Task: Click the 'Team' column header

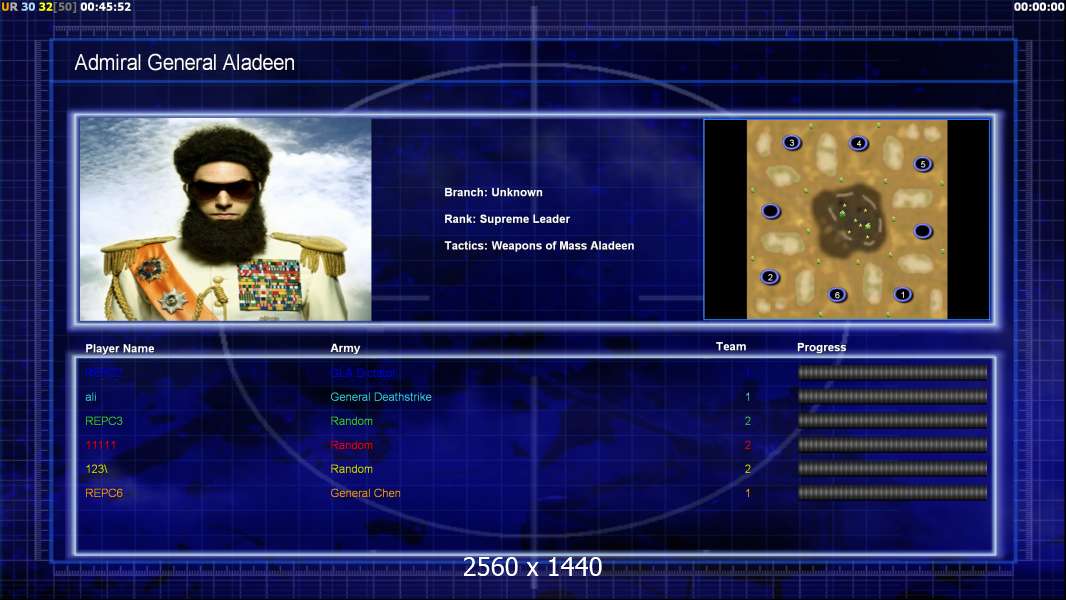Action: click(731, 347)
